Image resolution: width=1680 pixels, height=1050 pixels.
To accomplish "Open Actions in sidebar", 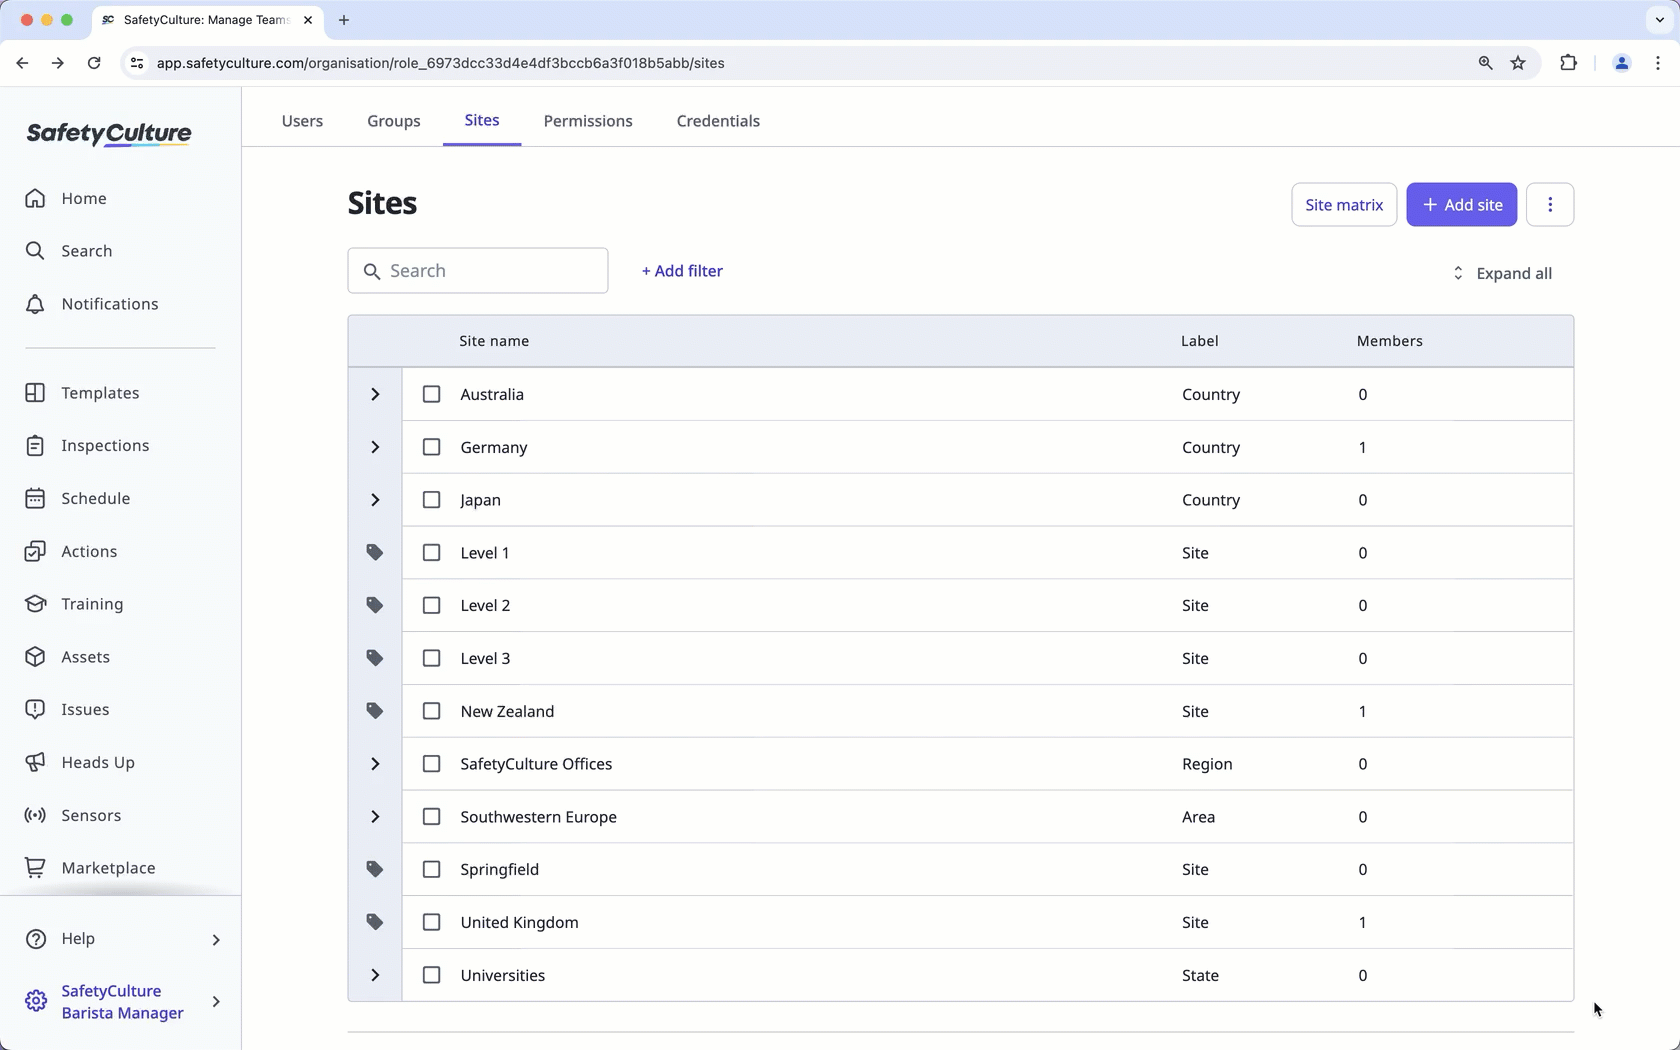I will coord(71,551).
